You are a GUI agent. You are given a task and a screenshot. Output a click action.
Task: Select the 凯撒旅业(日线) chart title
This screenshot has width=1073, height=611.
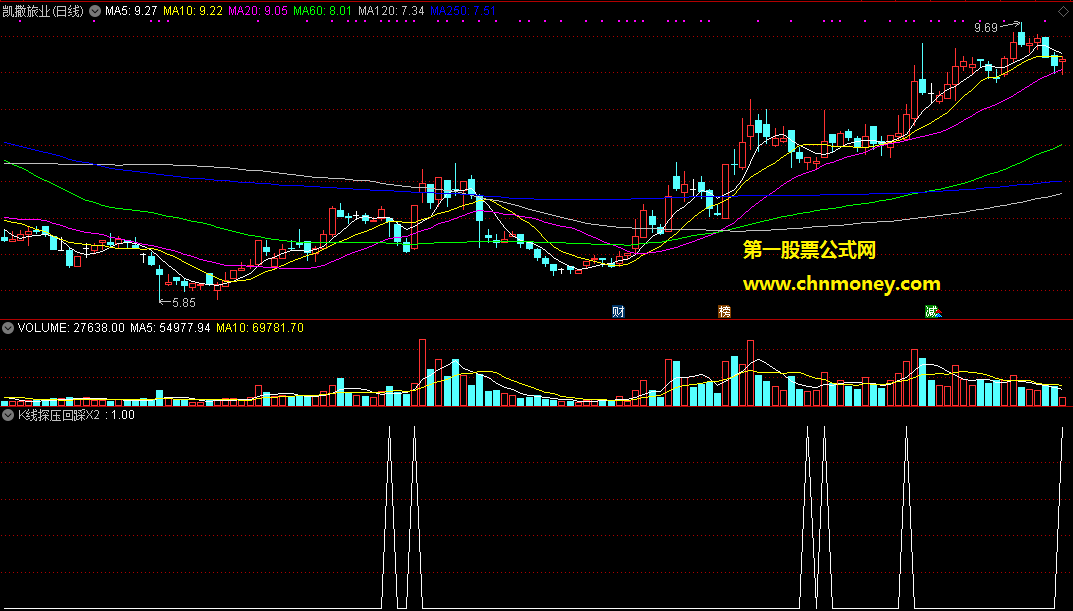point(42,11)
